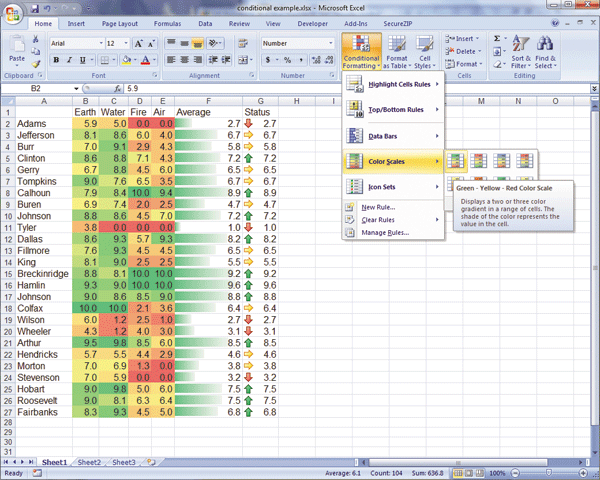Click the Find & Select icon
Viewport: 600px width, 480px height.
546,52
